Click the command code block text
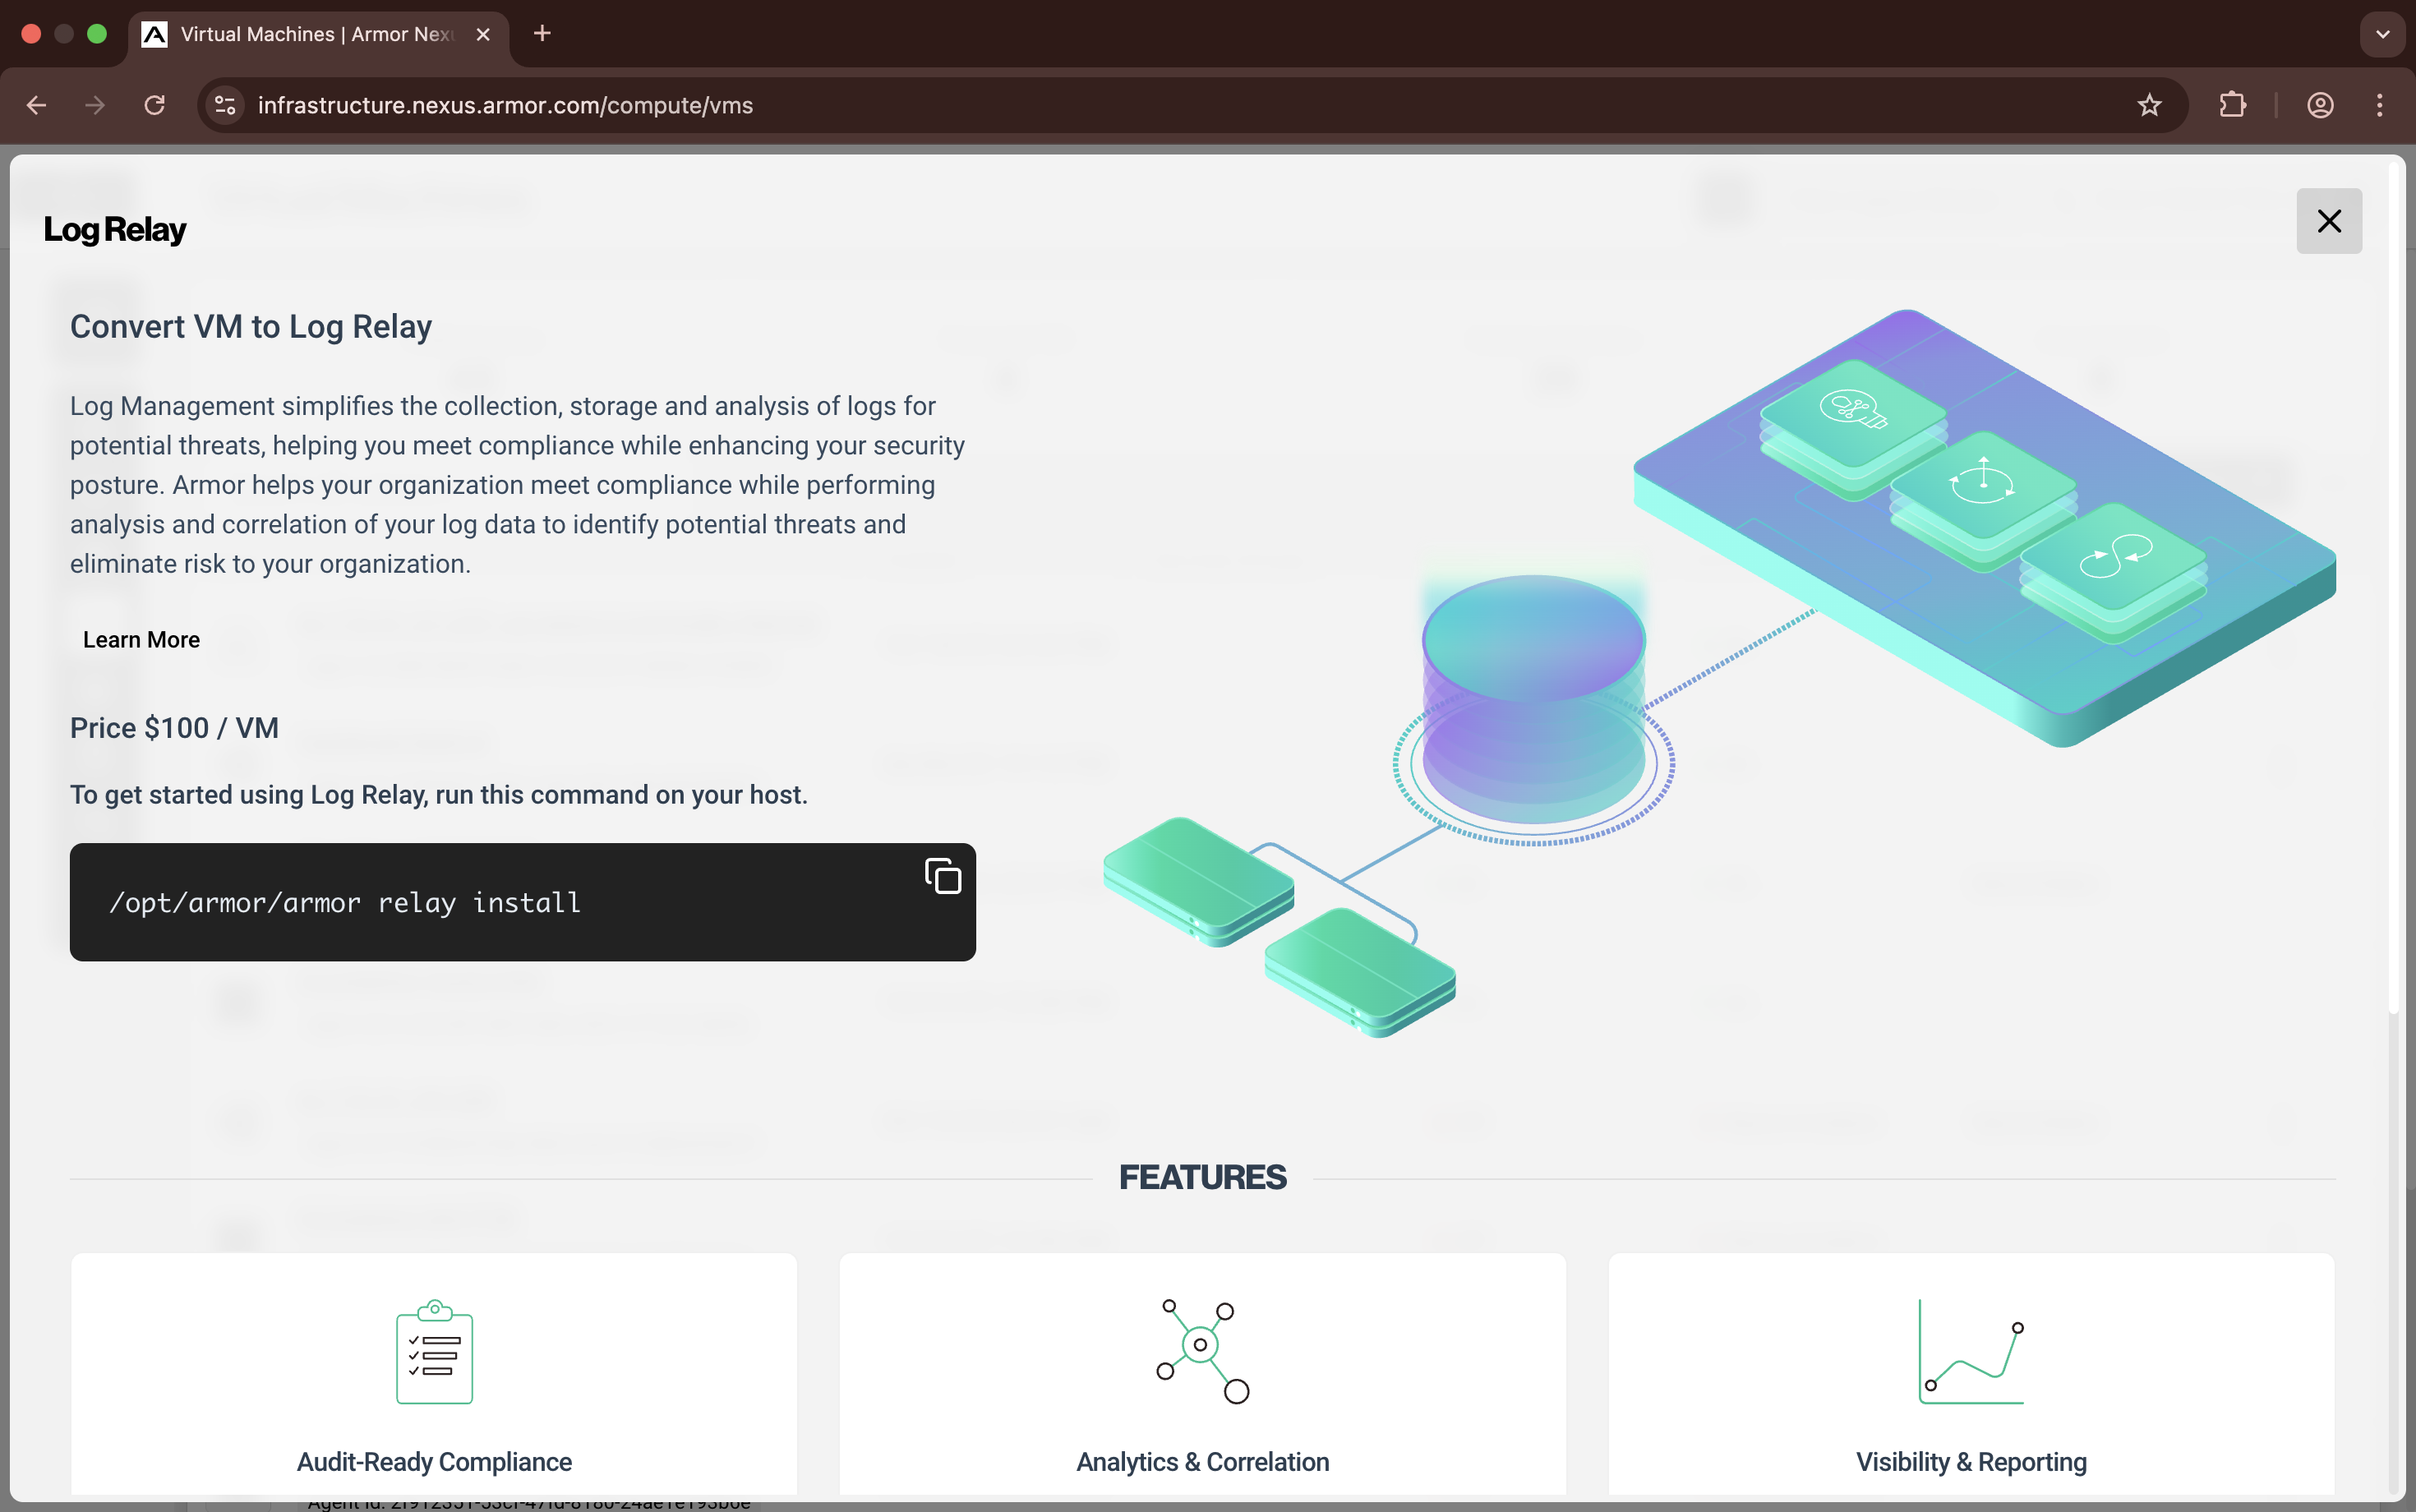The width and height of the screenshot is (2416, 1512). coord(345,903)
